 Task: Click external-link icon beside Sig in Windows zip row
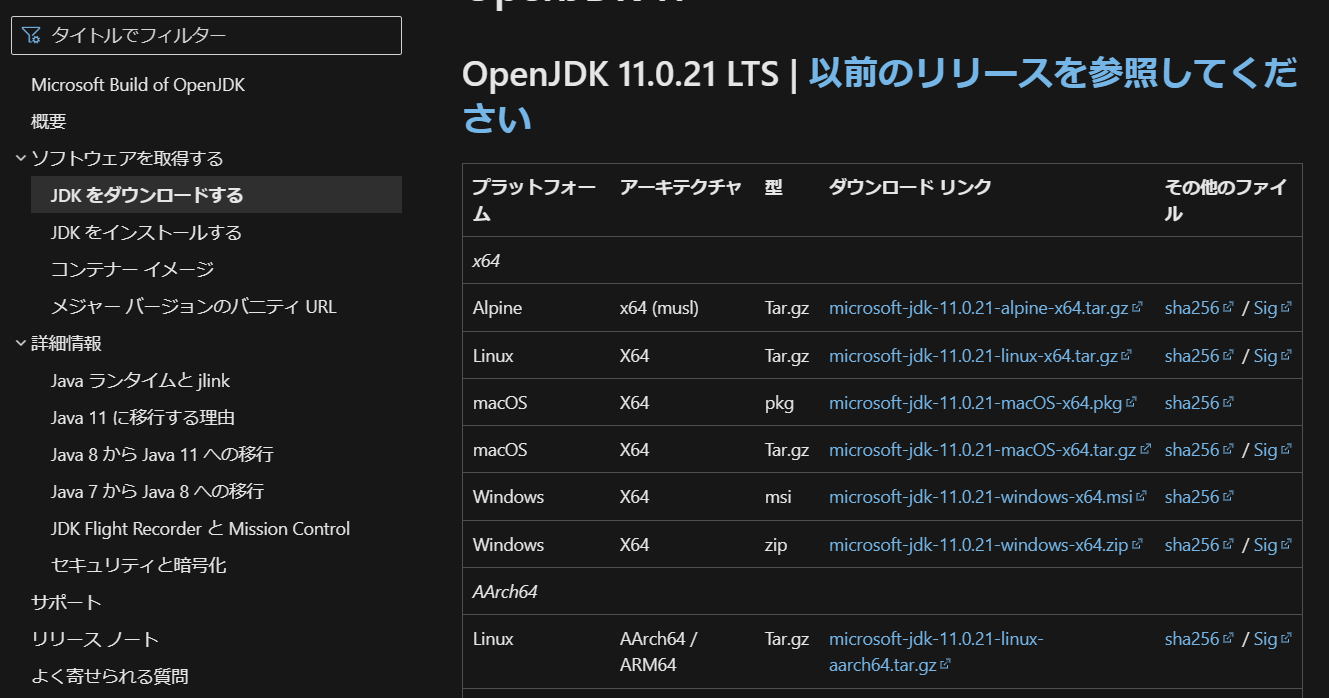pos(1286,545)
